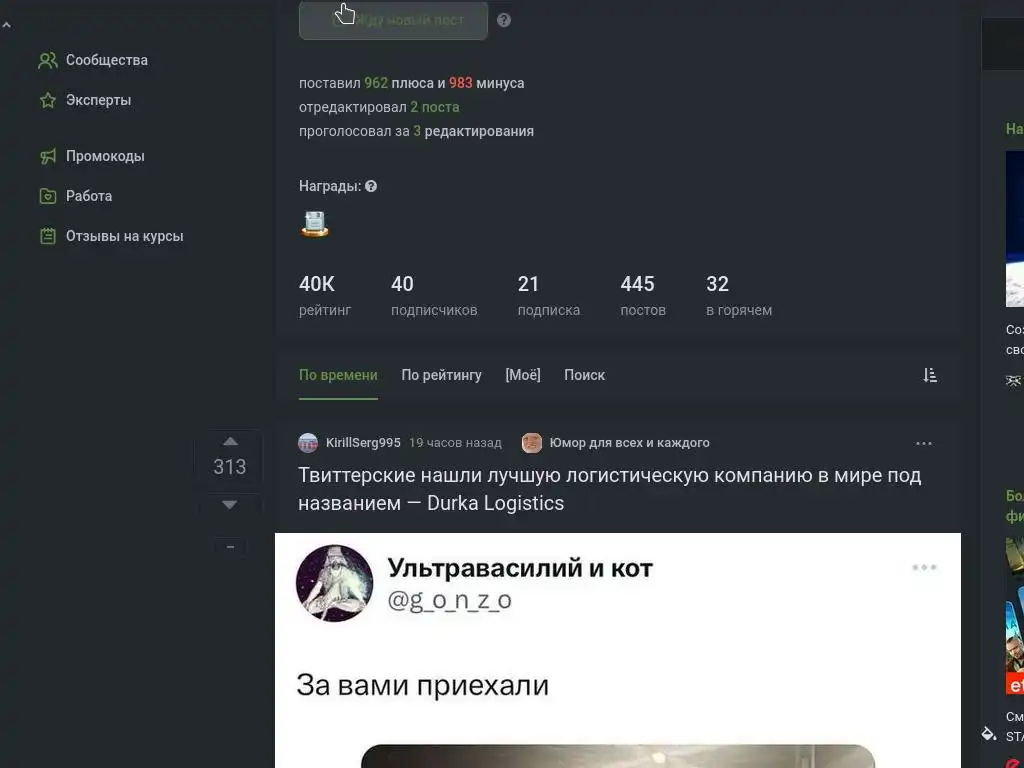Switch to the По рейтингу tab
The image size is (1024, 768).
click(441, 375)
